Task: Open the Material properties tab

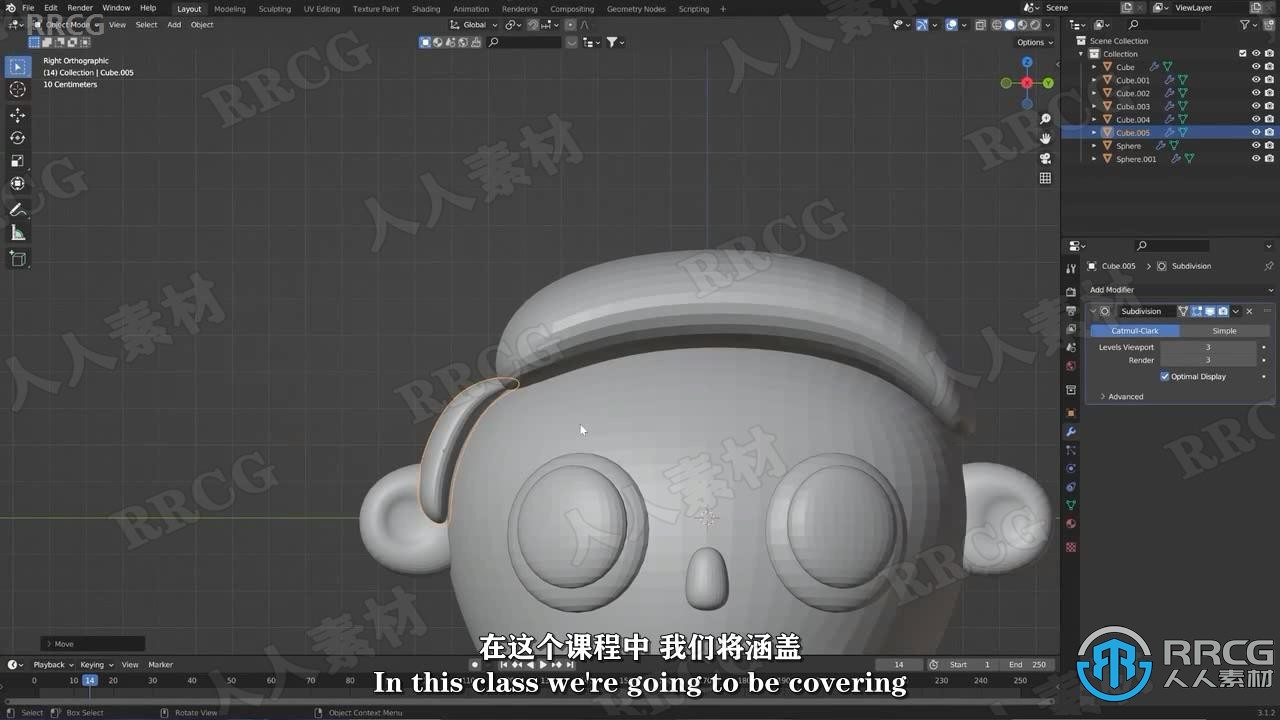Action: point(1071,524)
